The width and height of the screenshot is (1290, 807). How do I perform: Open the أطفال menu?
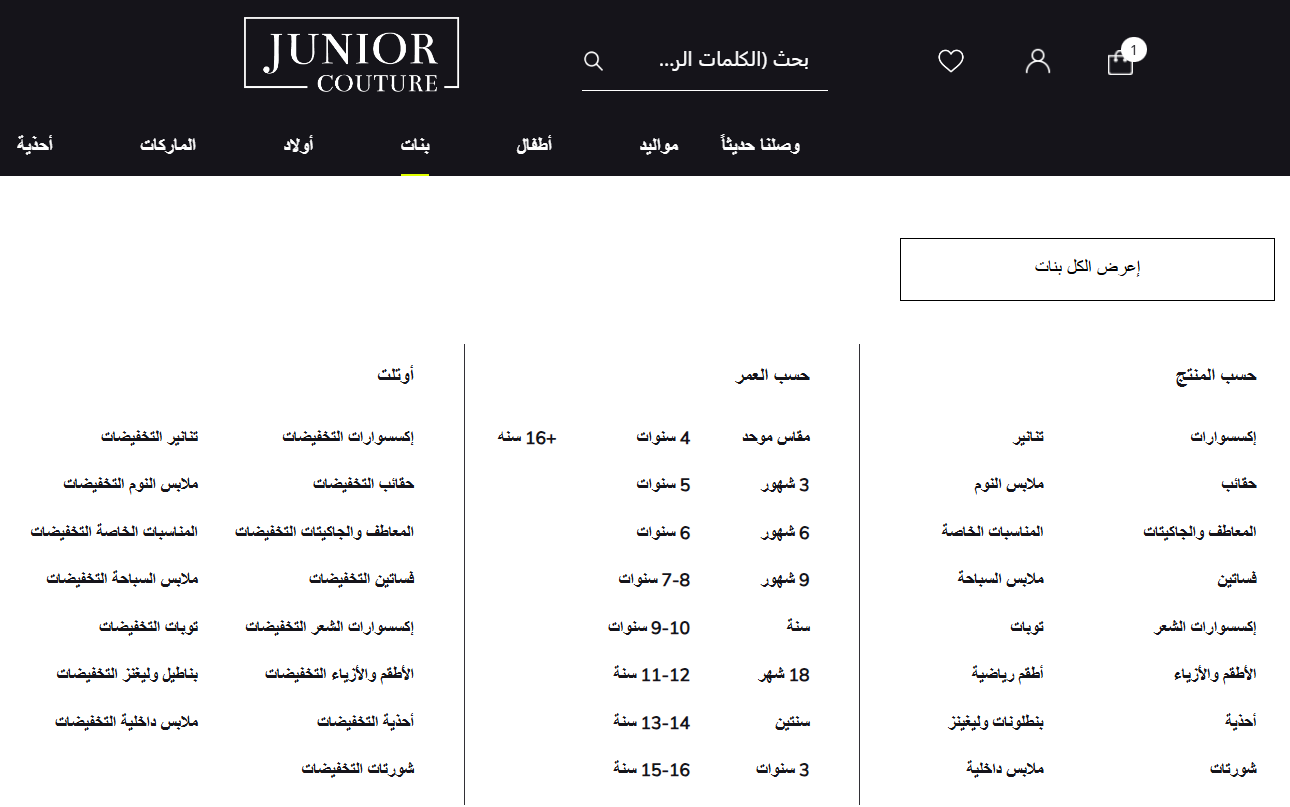tap(534, 145)
